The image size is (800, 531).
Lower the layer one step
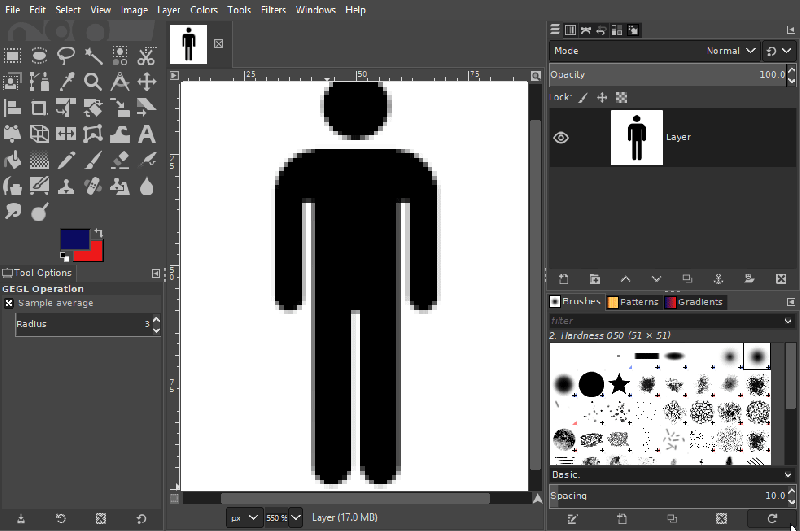[656, 279]
